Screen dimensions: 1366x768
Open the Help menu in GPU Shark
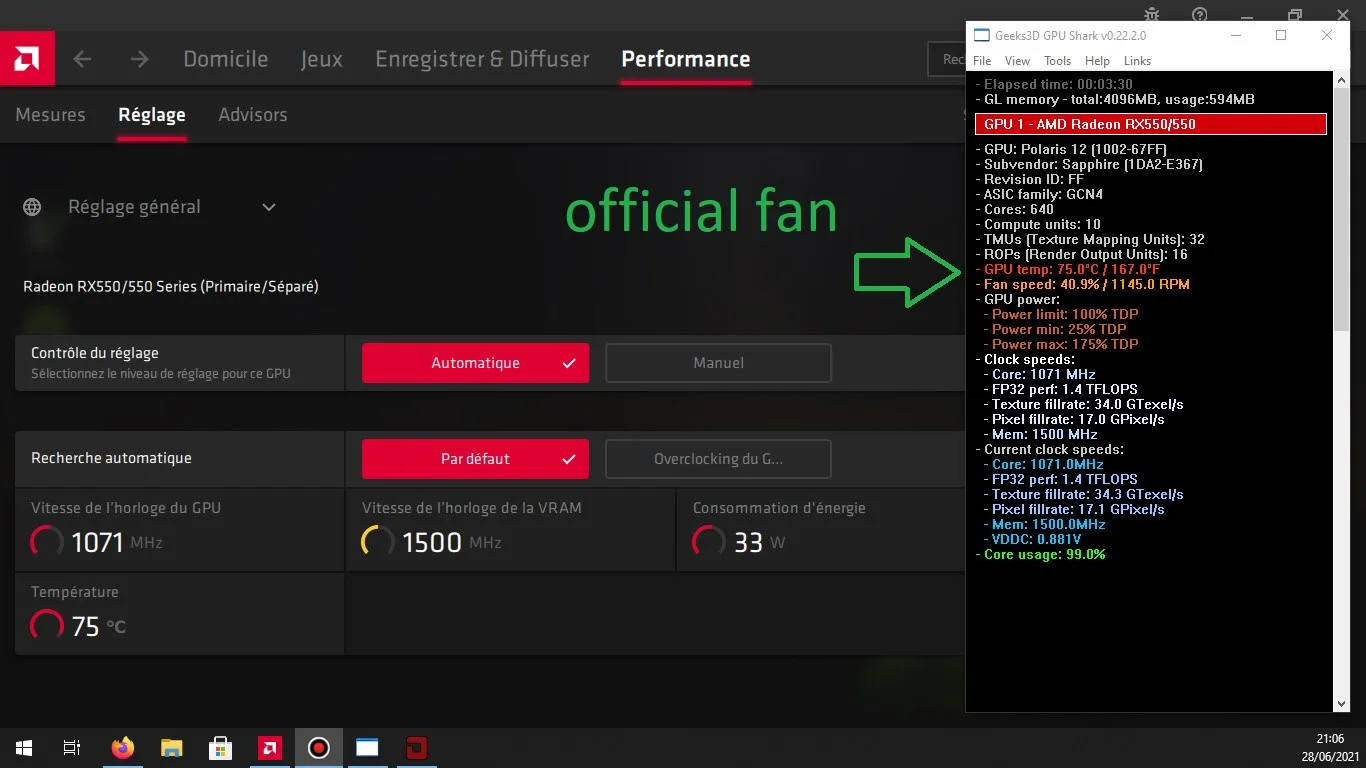[x=1097, y=61]
